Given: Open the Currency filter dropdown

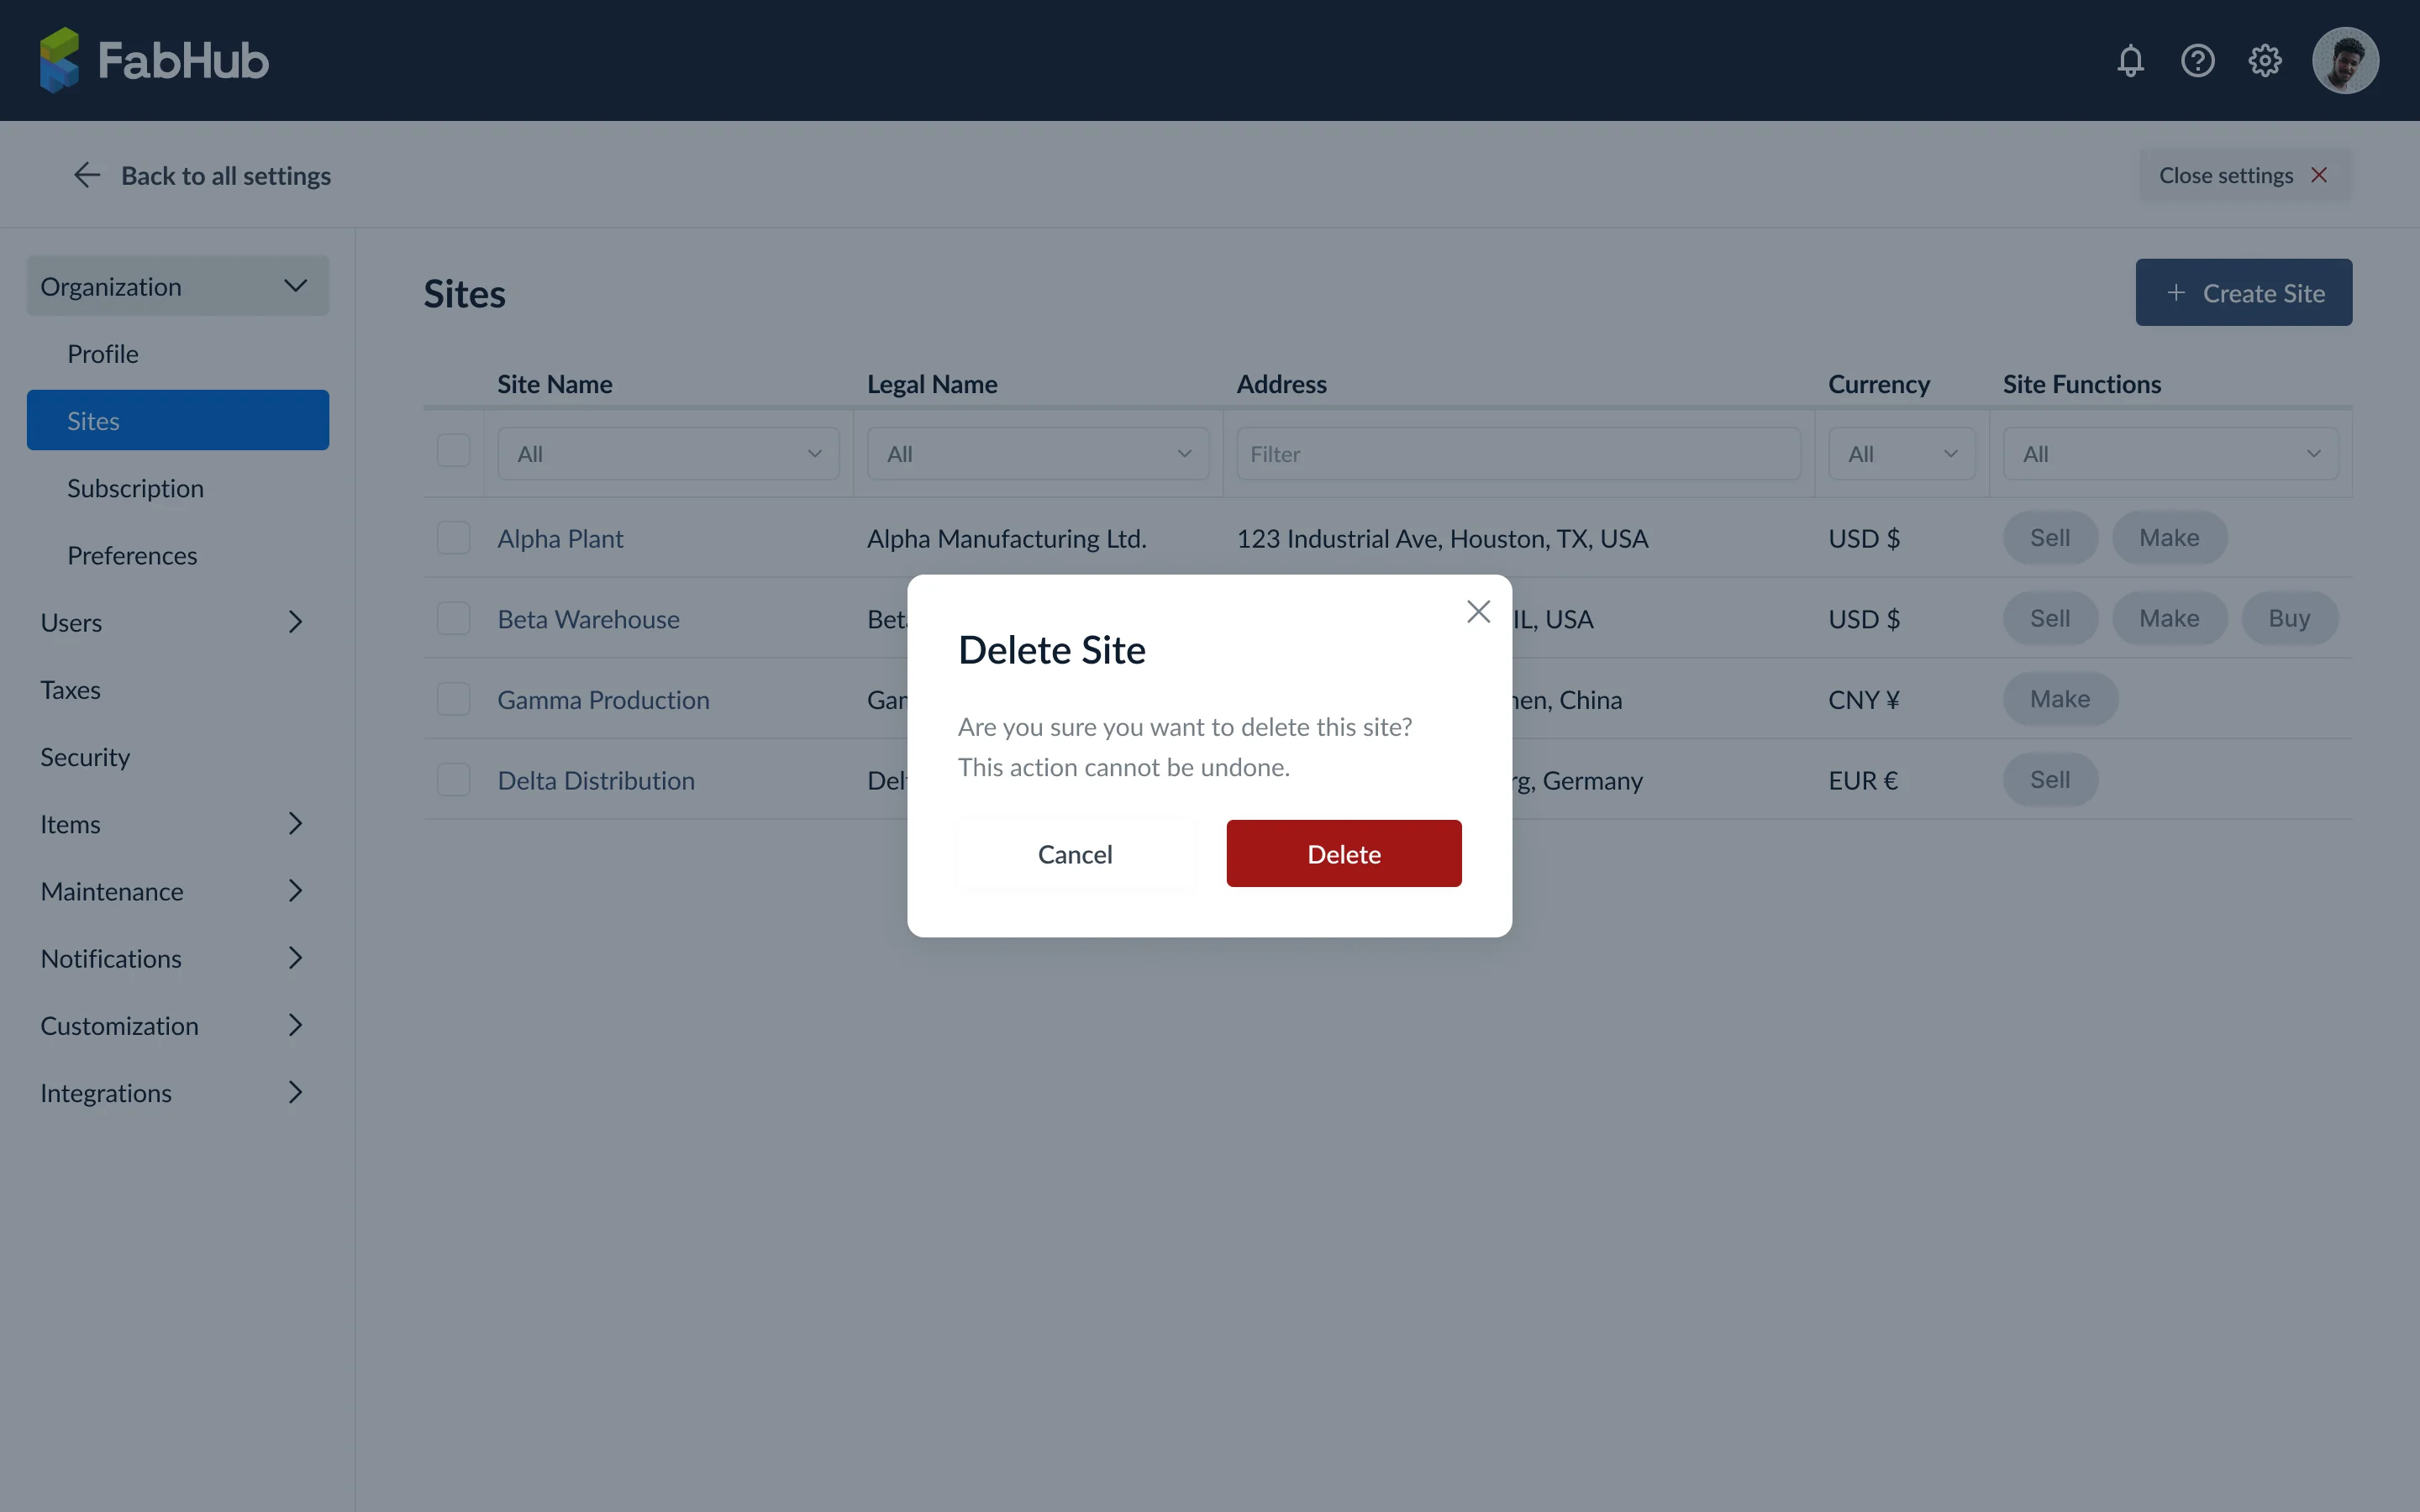Looking at the screenshot, I should pos(1901,454).
